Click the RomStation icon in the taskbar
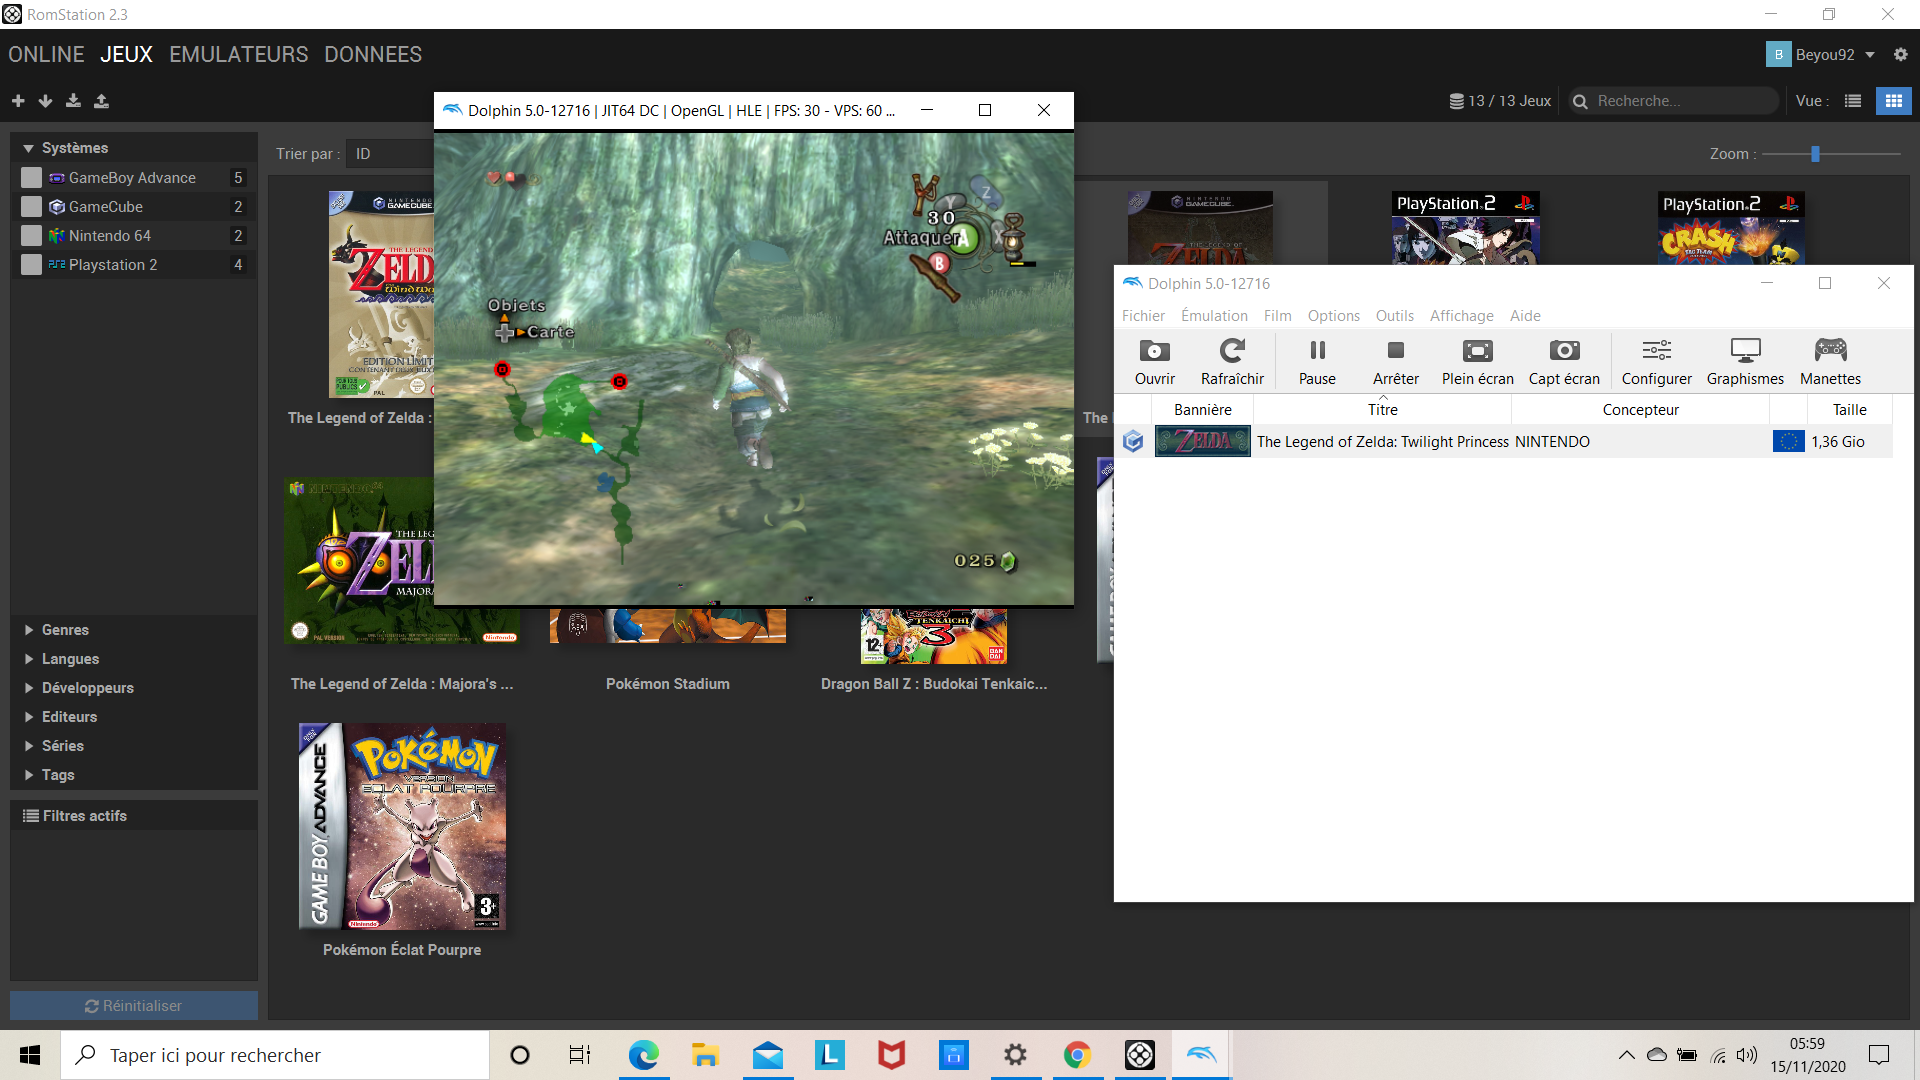The image size is (1920, 1080). [1139, 1055]
